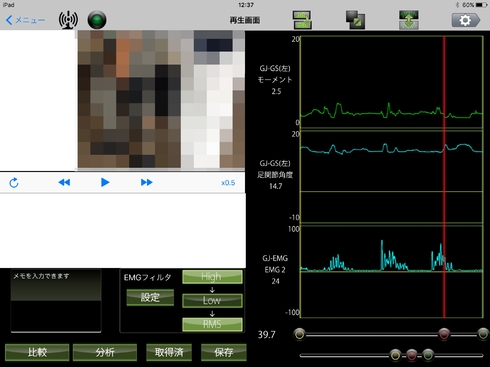Rewind the video
The height and width of the screenshot is (367, 490).
coord(64,182)
